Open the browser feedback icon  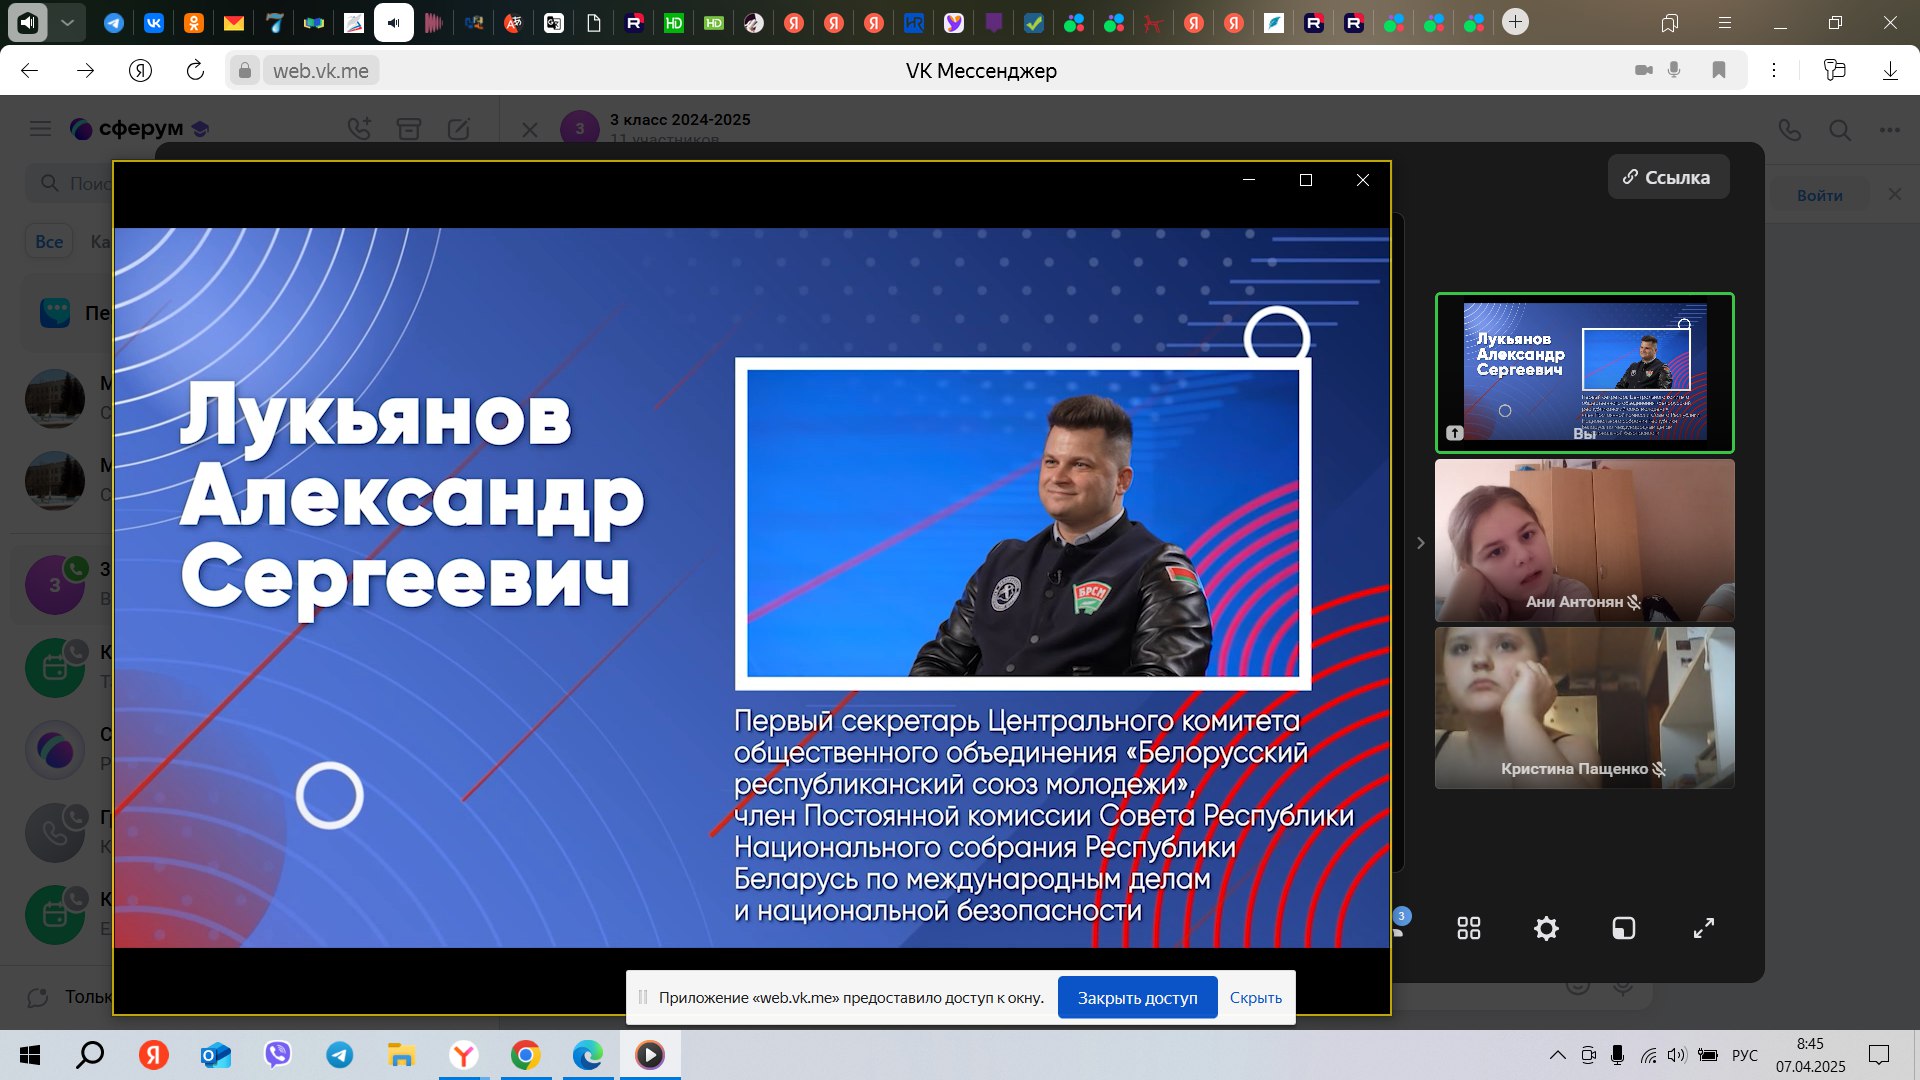(1834, 70)
